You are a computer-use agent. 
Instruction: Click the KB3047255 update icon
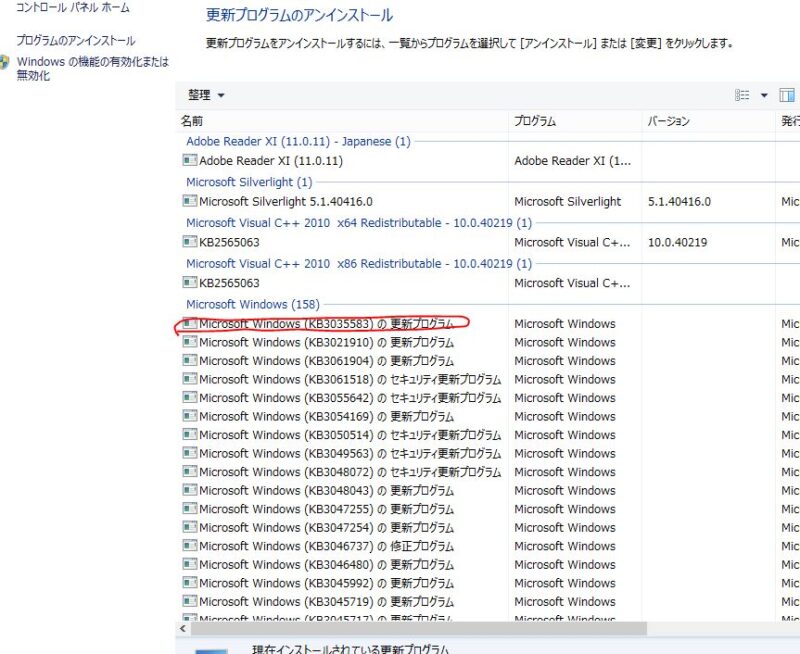click(x=190, y=508)
